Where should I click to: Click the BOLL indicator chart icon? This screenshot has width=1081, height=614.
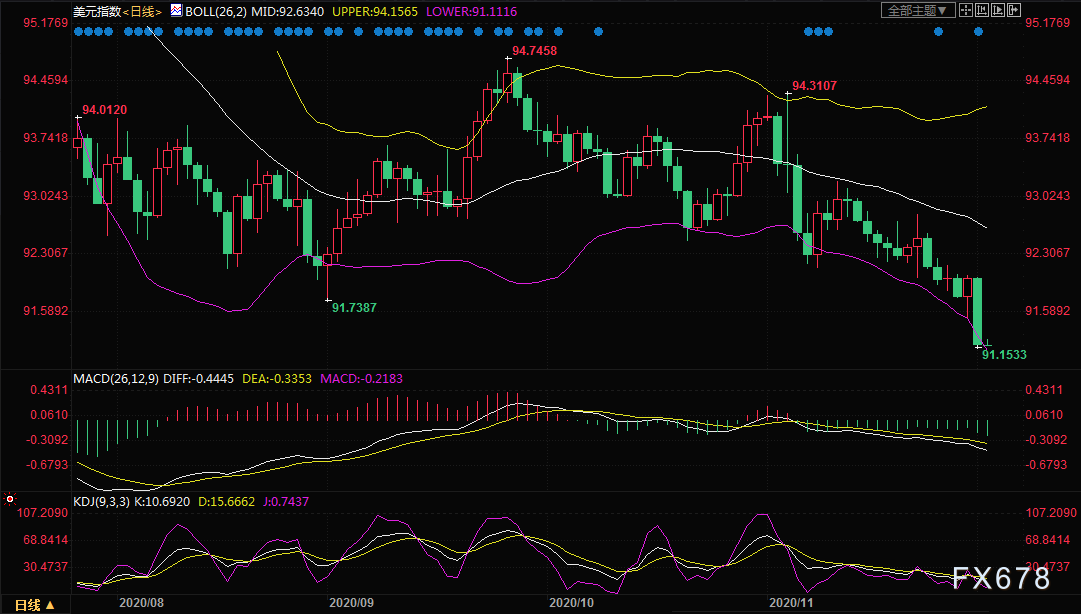pyautogui.click(x=176, y=10)
